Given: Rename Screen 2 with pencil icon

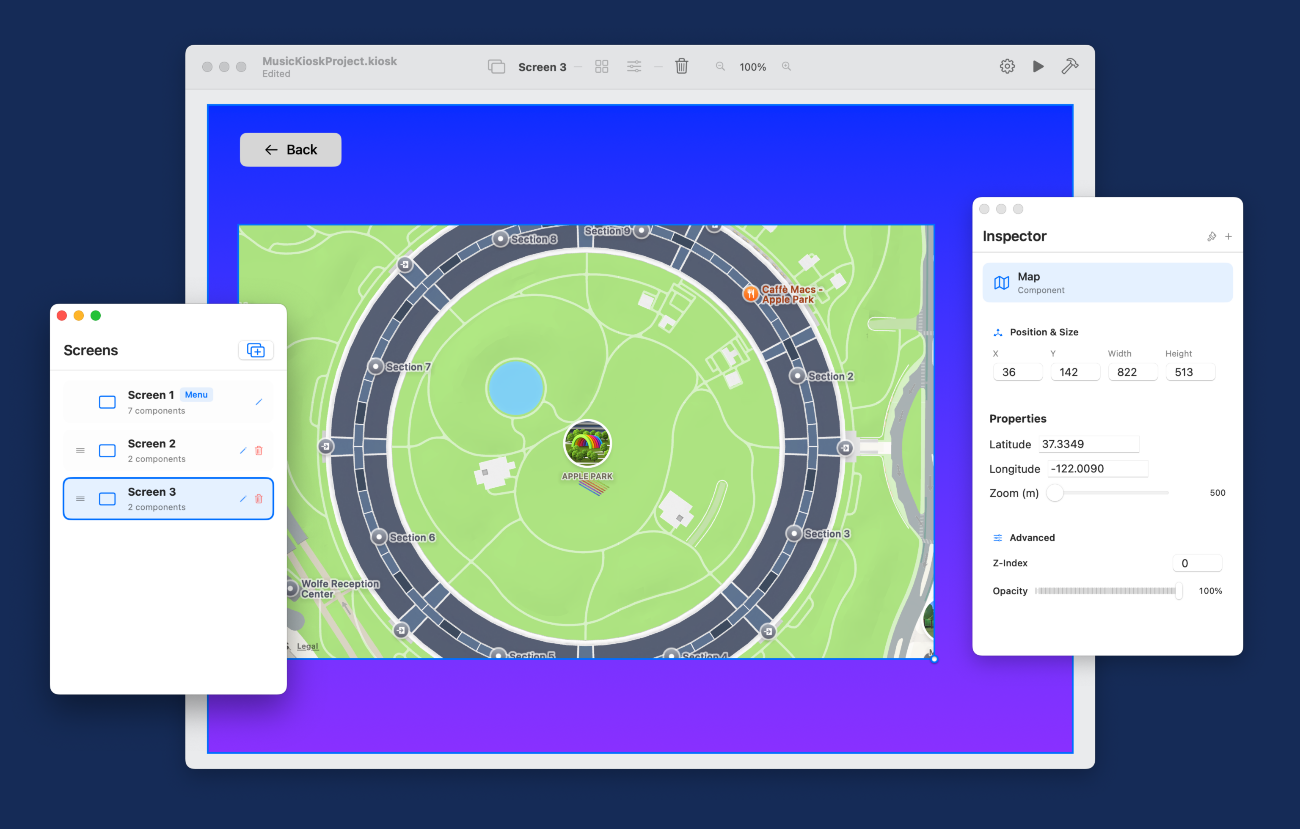Looking at the screenshot, I should click(x=243, y=451).
